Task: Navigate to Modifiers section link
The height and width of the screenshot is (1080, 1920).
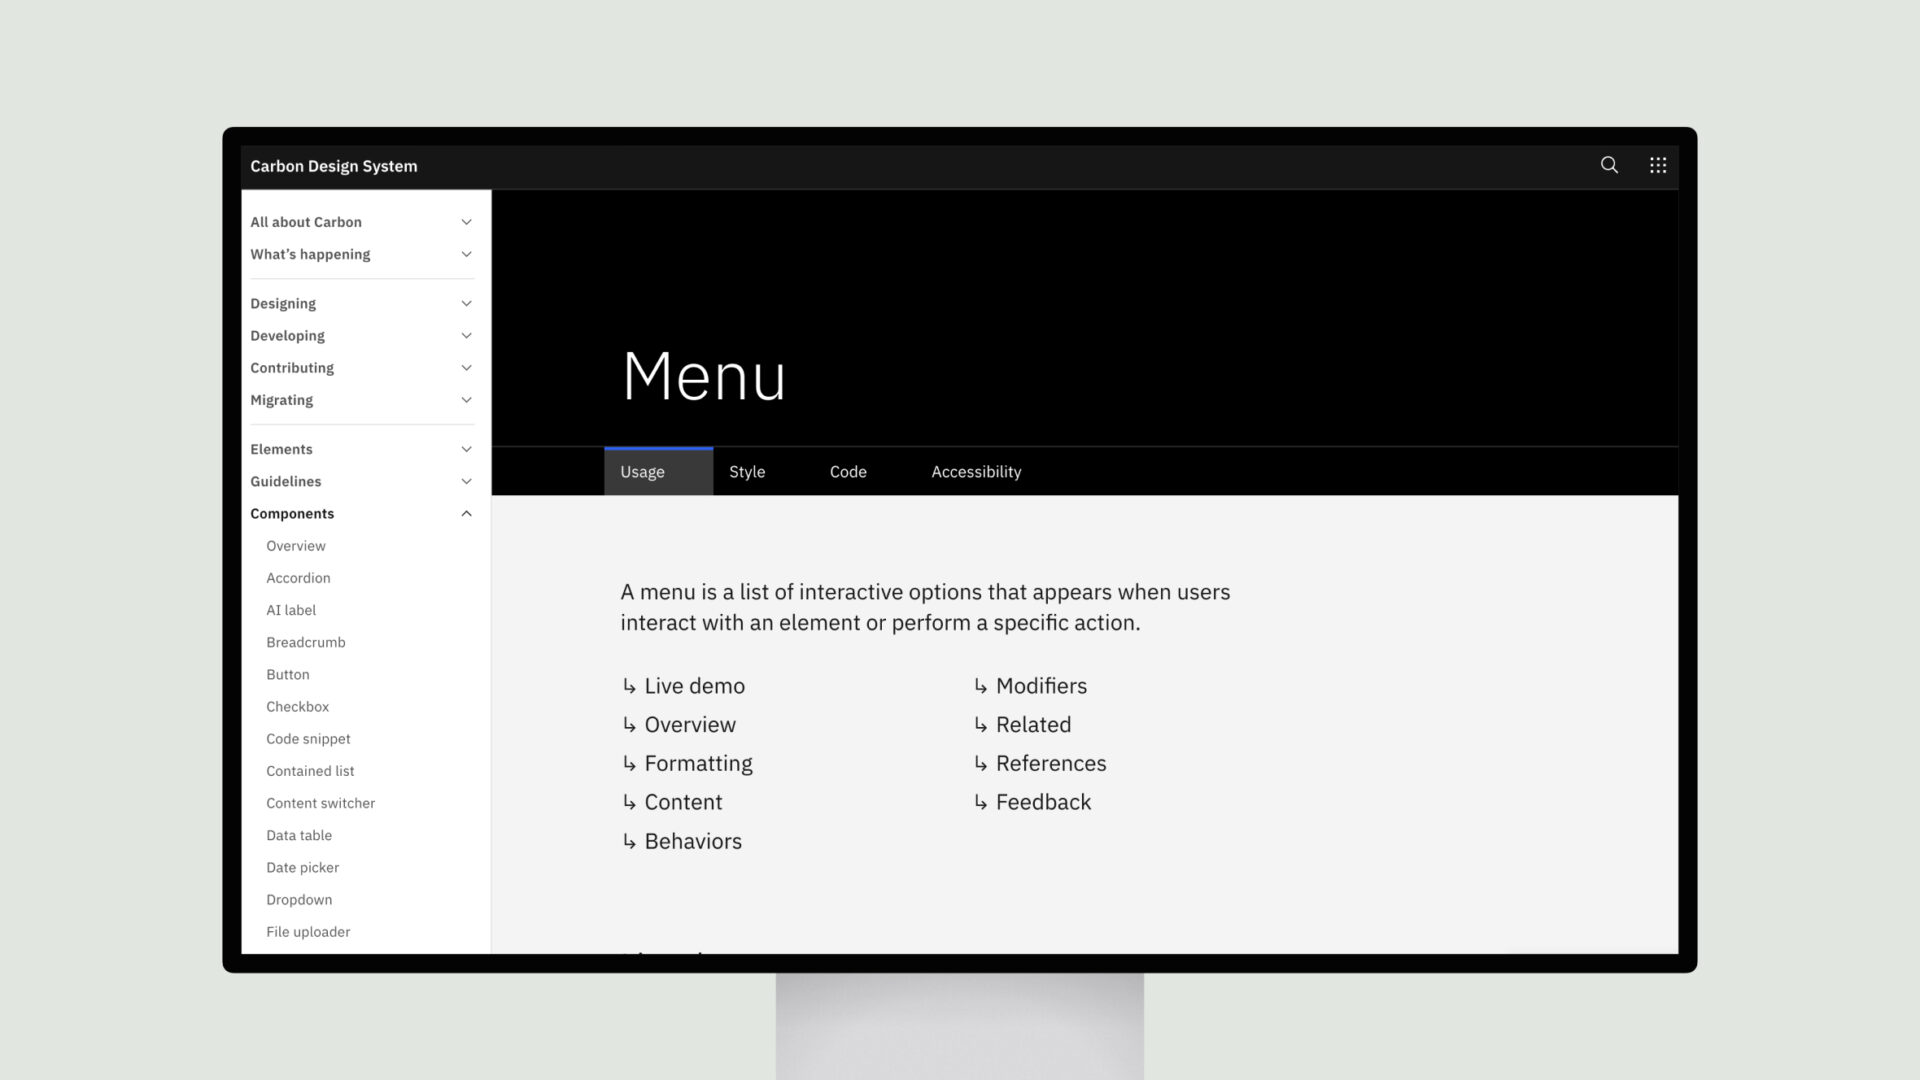Action: pyautogui.click(x=1040, y=684)
